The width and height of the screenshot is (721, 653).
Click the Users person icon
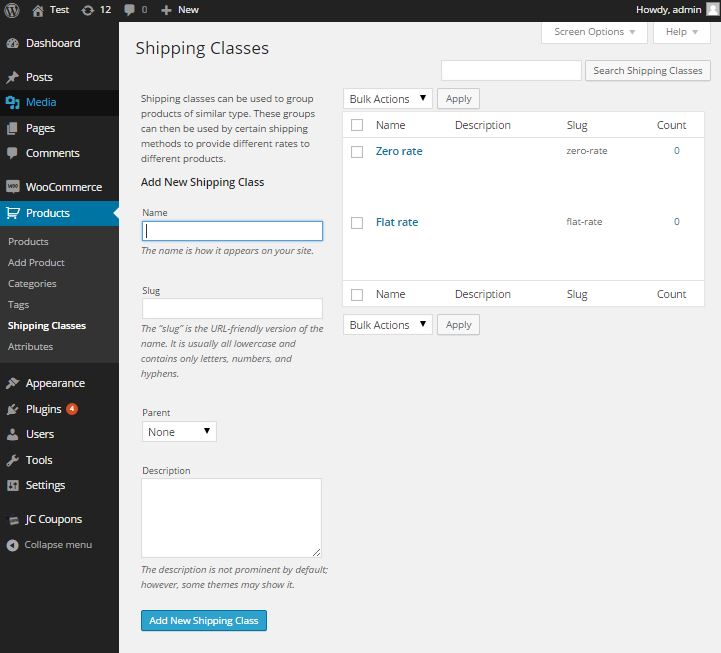13,434
